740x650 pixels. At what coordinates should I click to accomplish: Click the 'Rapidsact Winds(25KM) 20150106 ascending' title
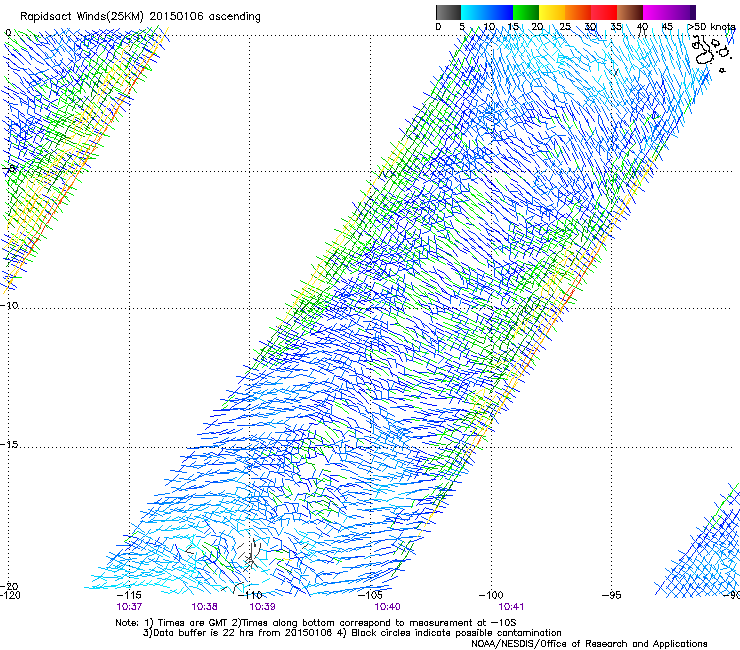[140, 17]
